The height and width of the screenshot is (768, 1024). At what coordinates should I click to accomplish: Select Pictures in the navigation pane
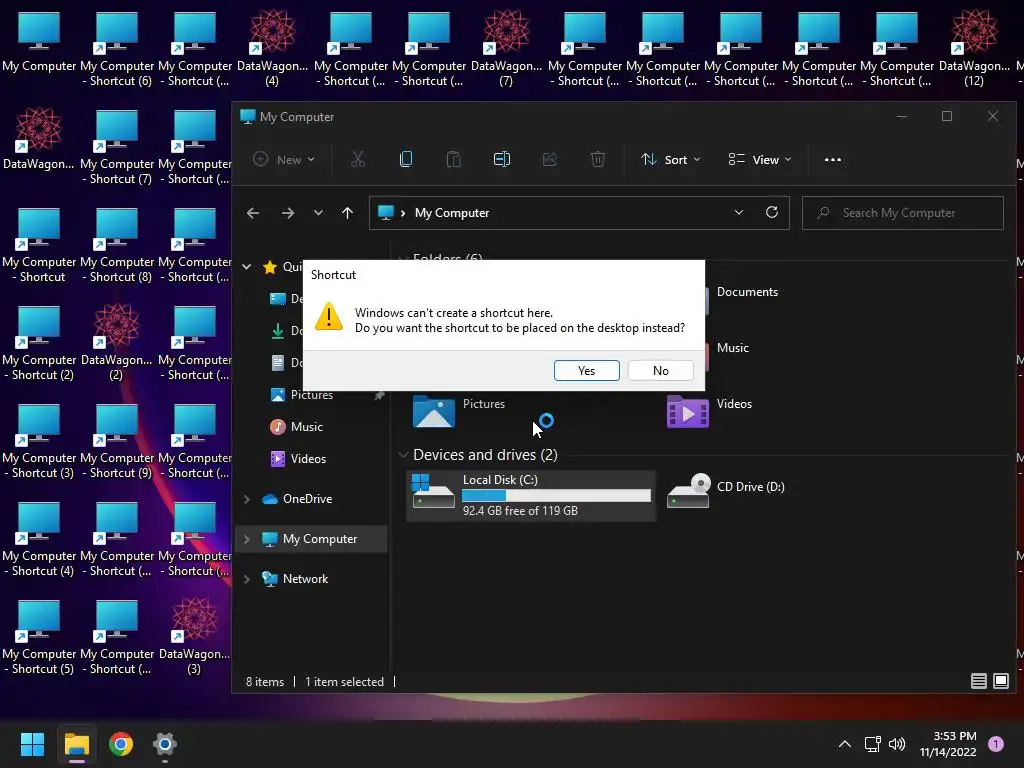pos(312,394)
